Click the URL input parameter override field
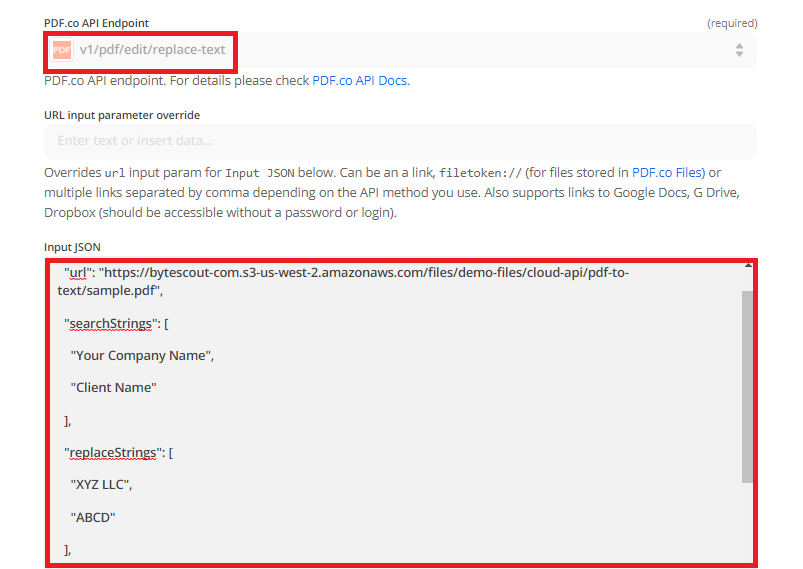The width and height of the screenshot is (803, 569). tap(400, 141)
